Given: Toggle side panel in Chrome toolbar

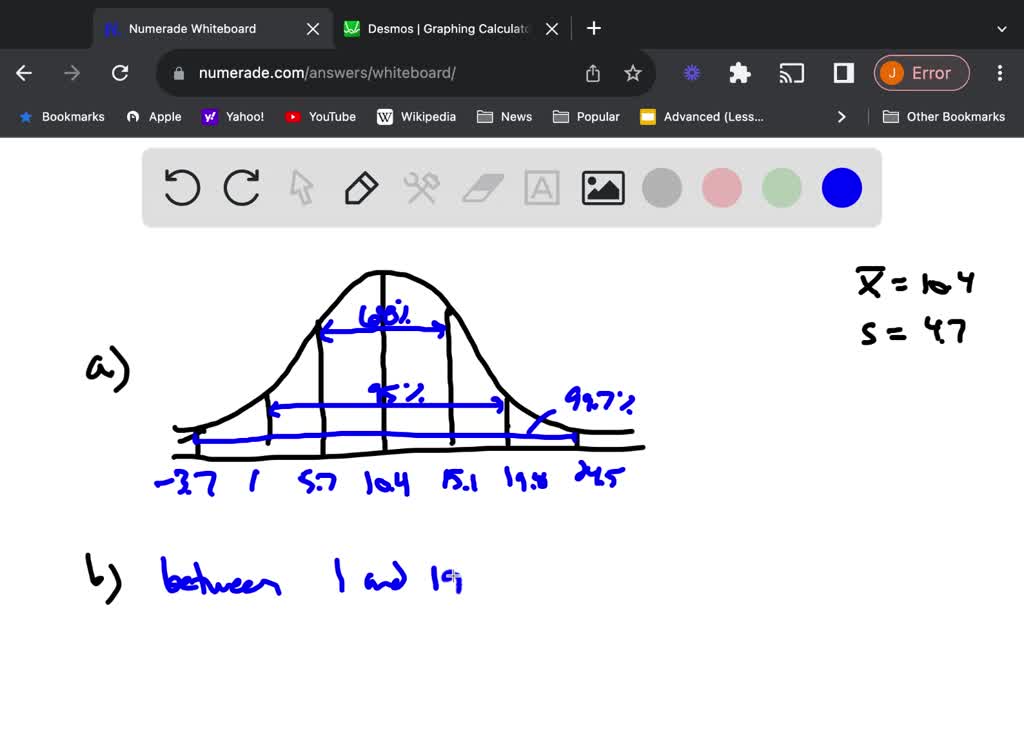Looking at the screenshot, I should click(x=843, y=73).
